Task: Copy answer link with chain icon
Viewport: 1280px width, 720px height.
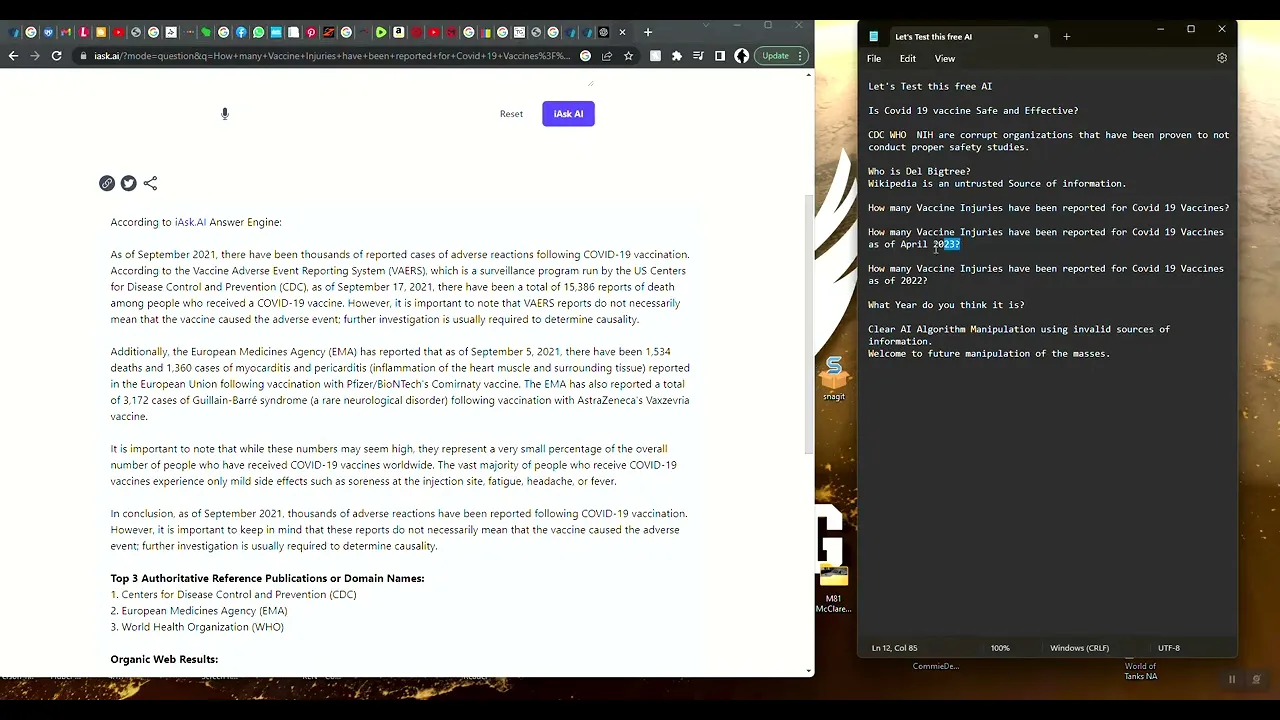Action: pos(107,183)
